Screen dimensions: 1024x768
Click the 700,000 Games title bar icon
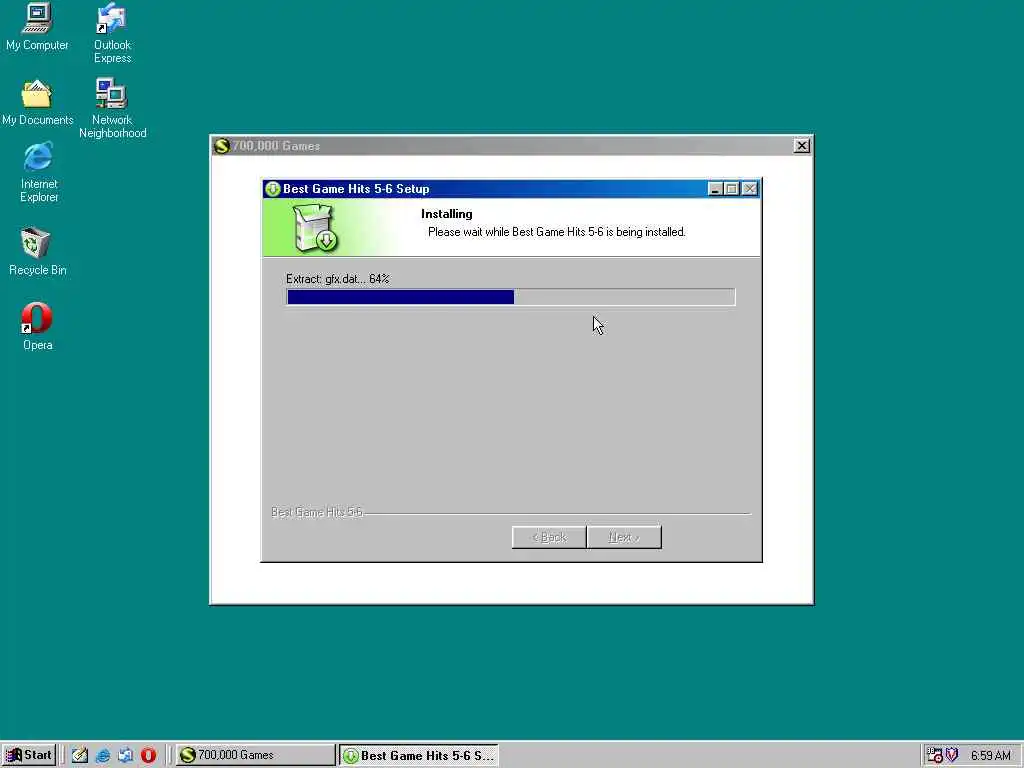[222, 146]
